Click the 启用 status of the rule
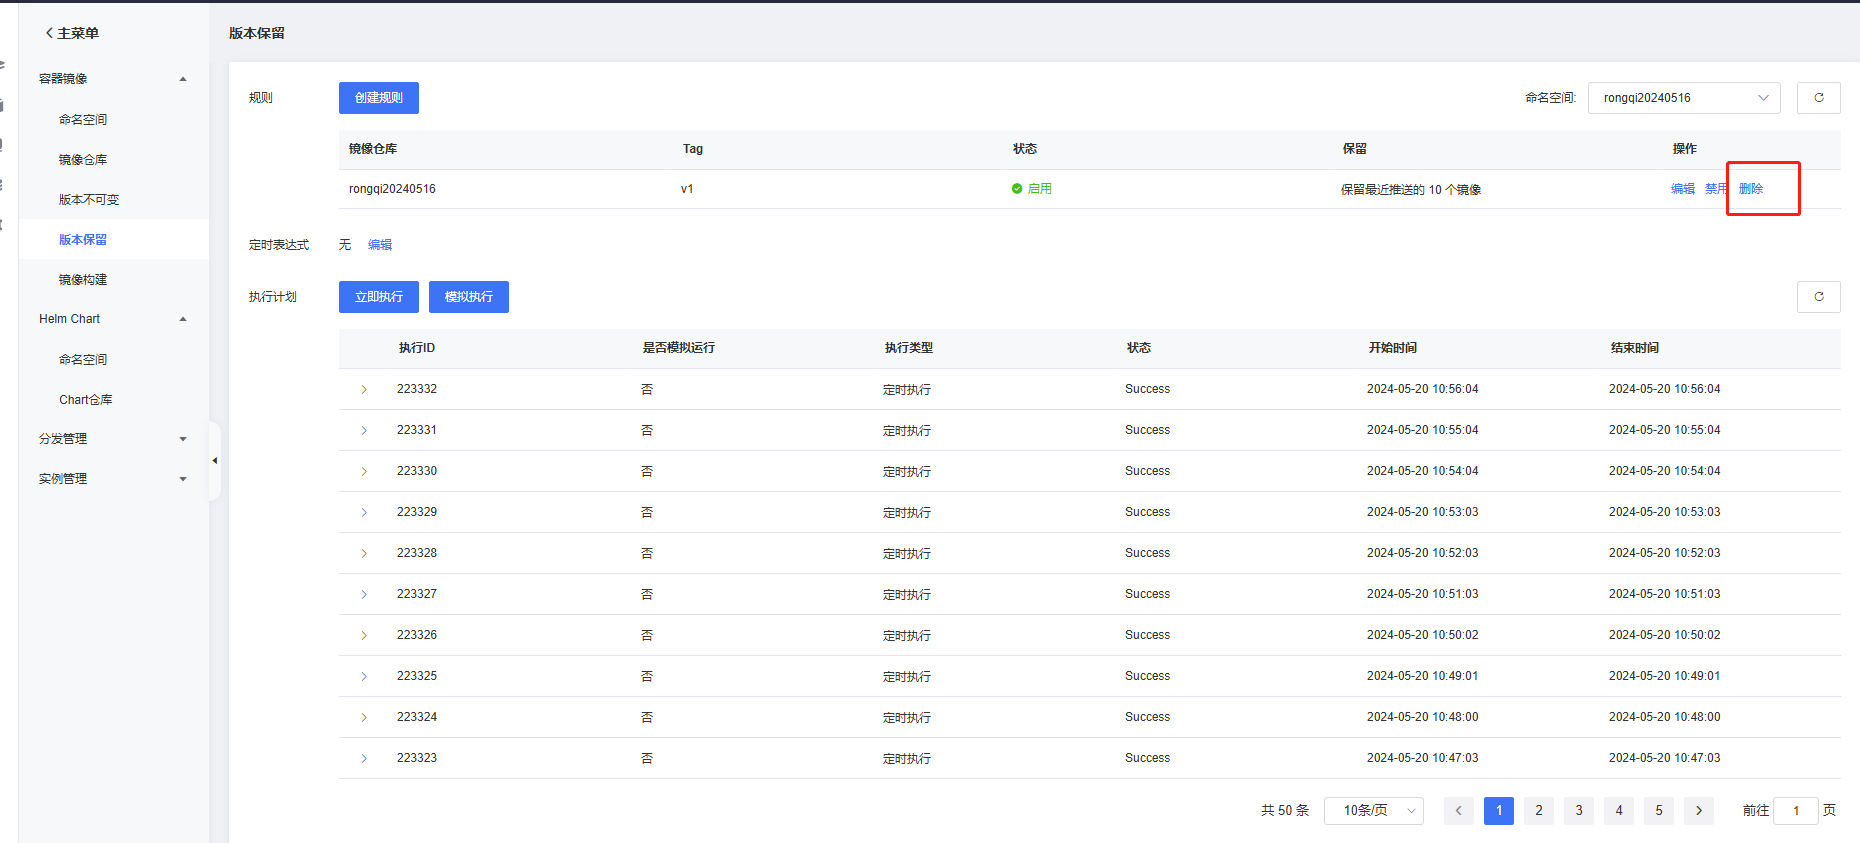The image size is (1860, 843). 1031,189
